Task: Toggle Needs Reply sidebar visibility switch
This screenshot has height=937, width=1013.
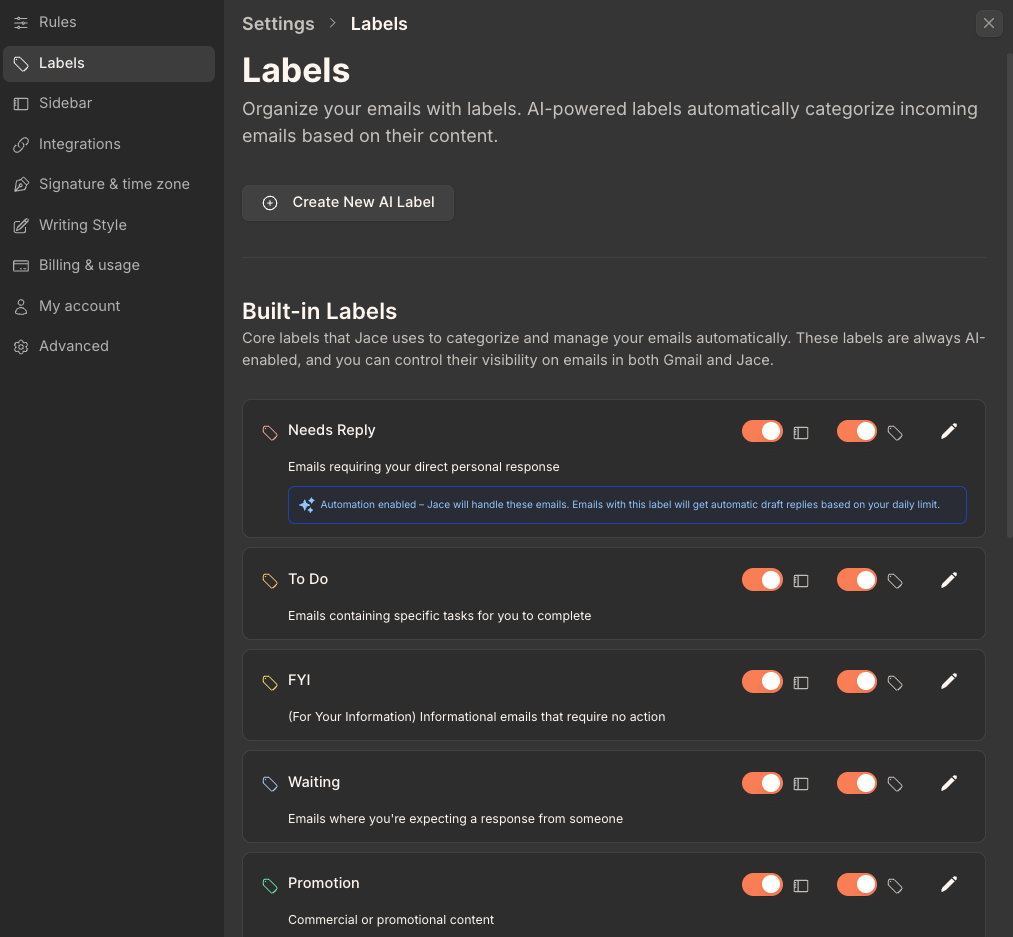Action: [762, 431]
